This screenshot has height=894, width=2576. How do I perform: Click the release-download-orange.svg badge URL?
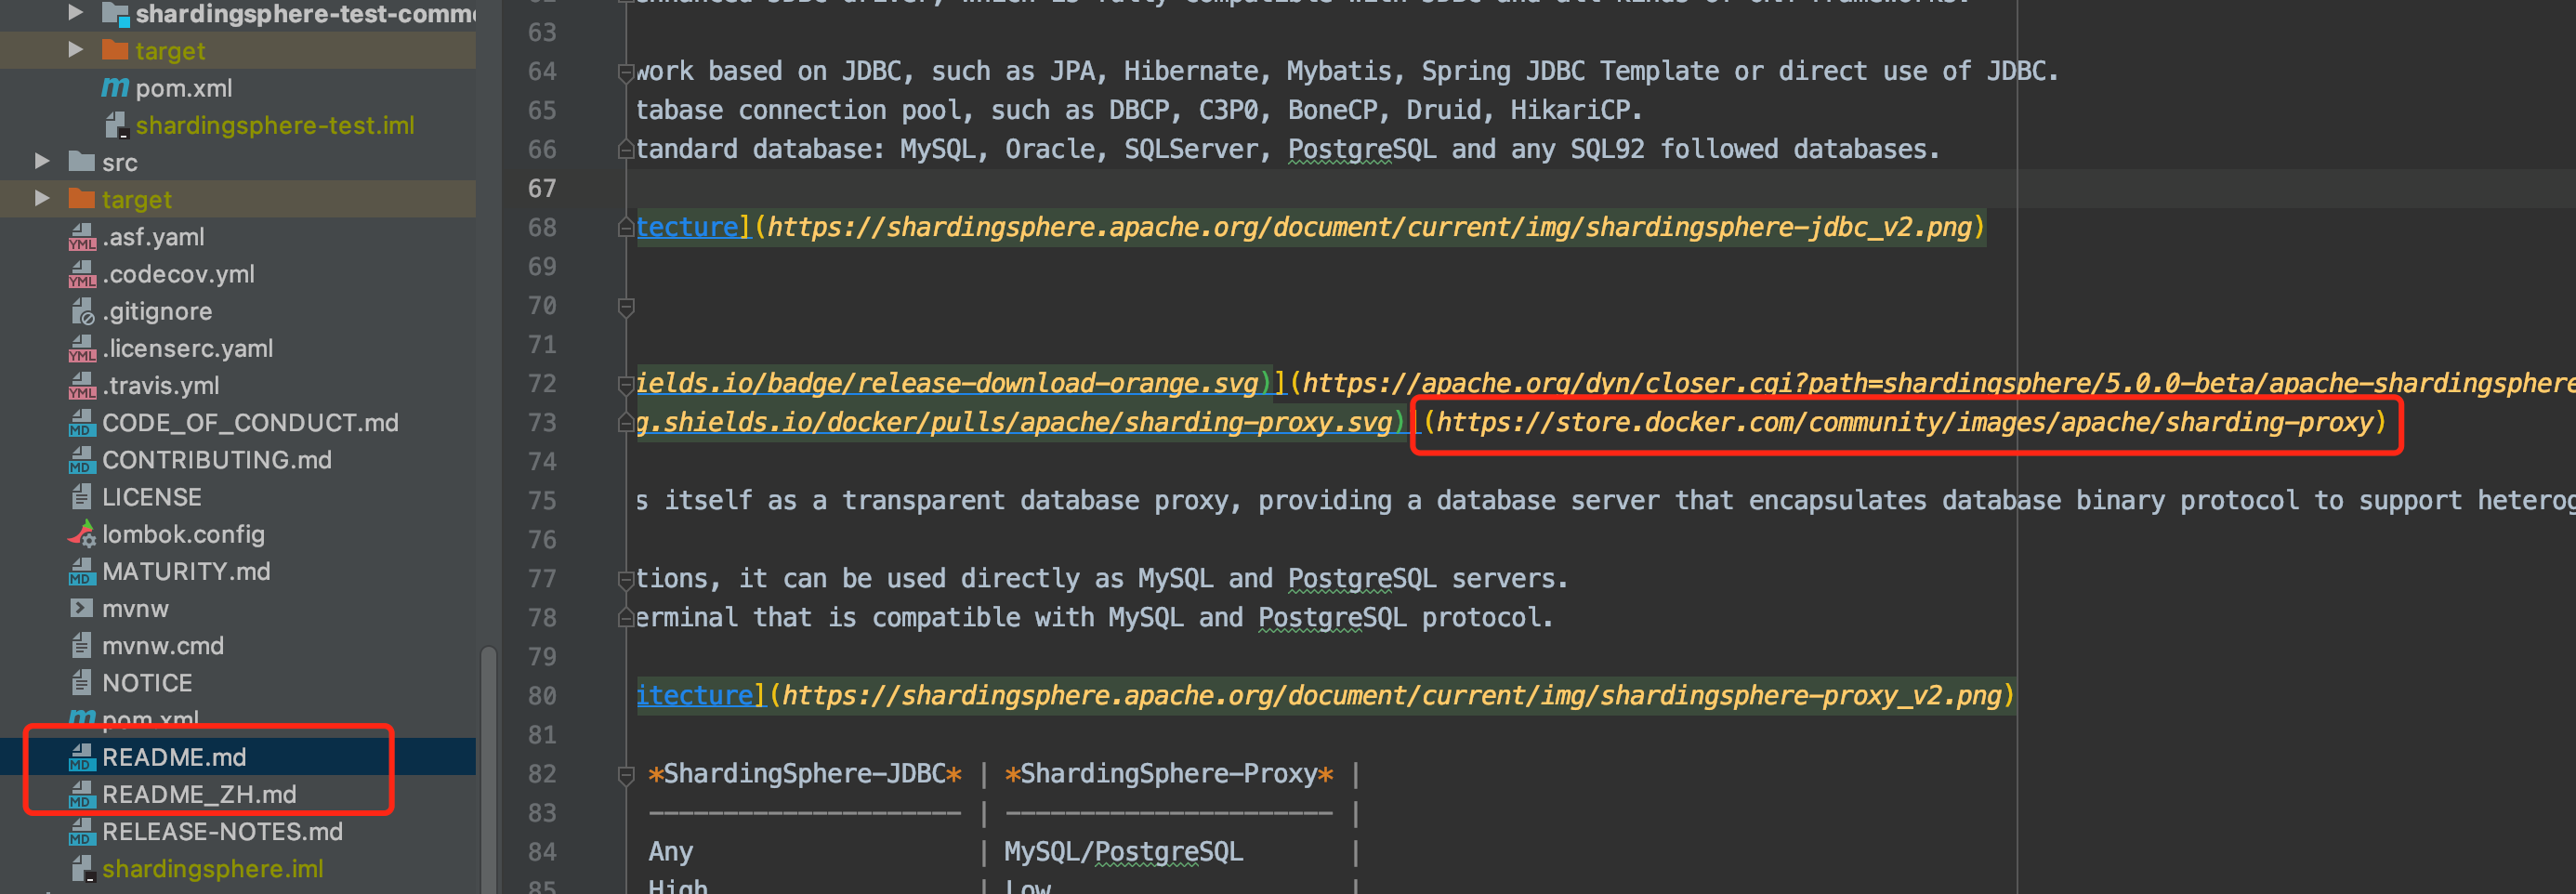click(x=947, y=383)
